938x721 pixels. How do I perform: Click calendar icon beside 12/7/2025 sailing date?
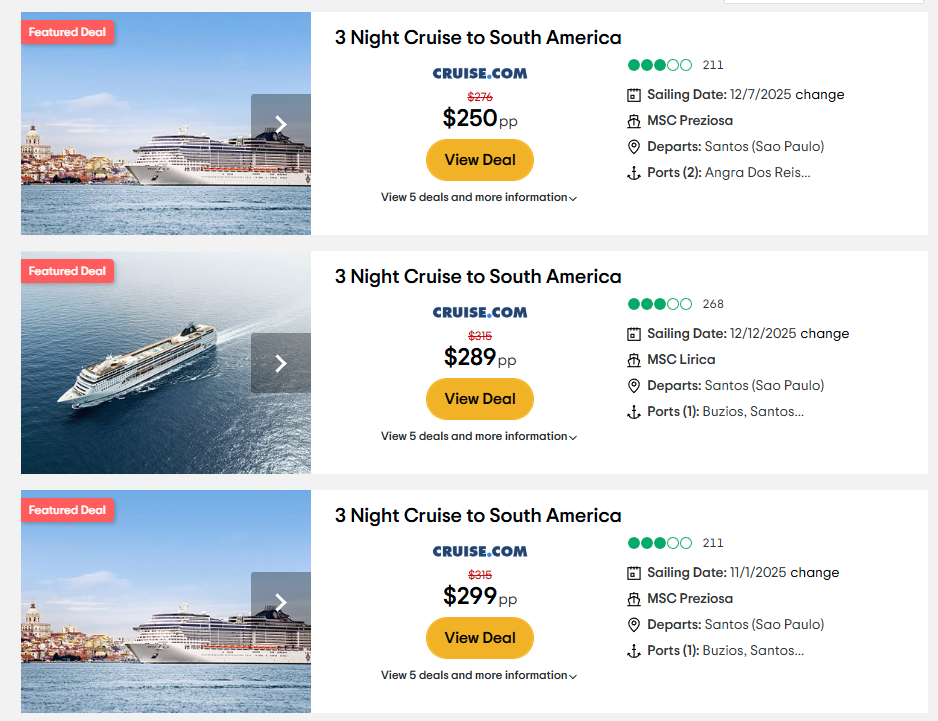[x=633, y=95]
